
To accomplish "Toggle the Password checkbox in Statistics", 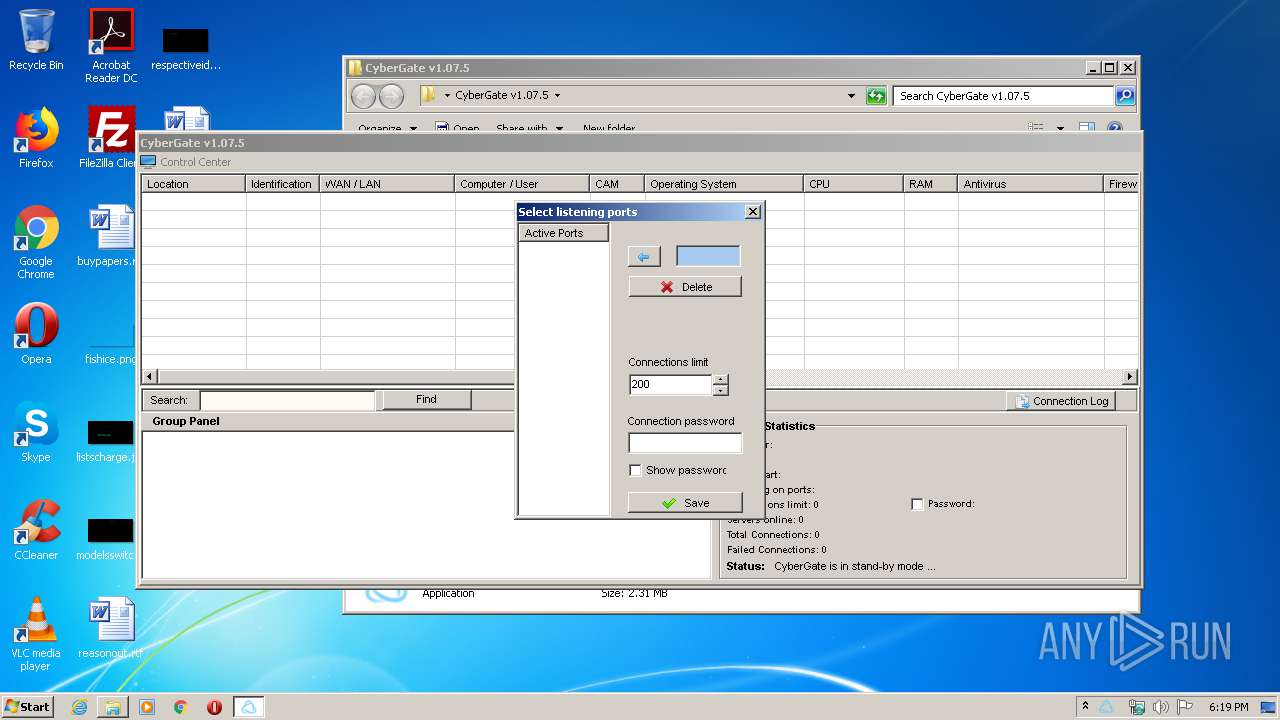I will pyautogui.click(x=917, y=504).
